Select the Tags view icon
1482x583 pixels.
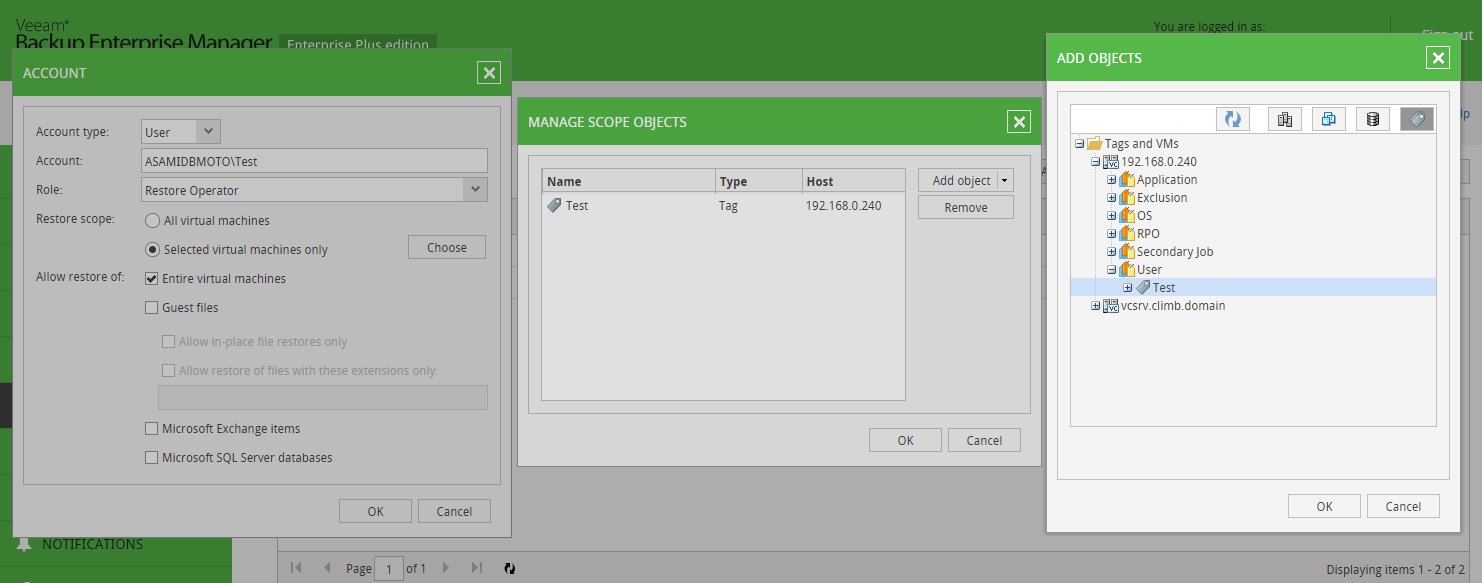coord(1417,119)
